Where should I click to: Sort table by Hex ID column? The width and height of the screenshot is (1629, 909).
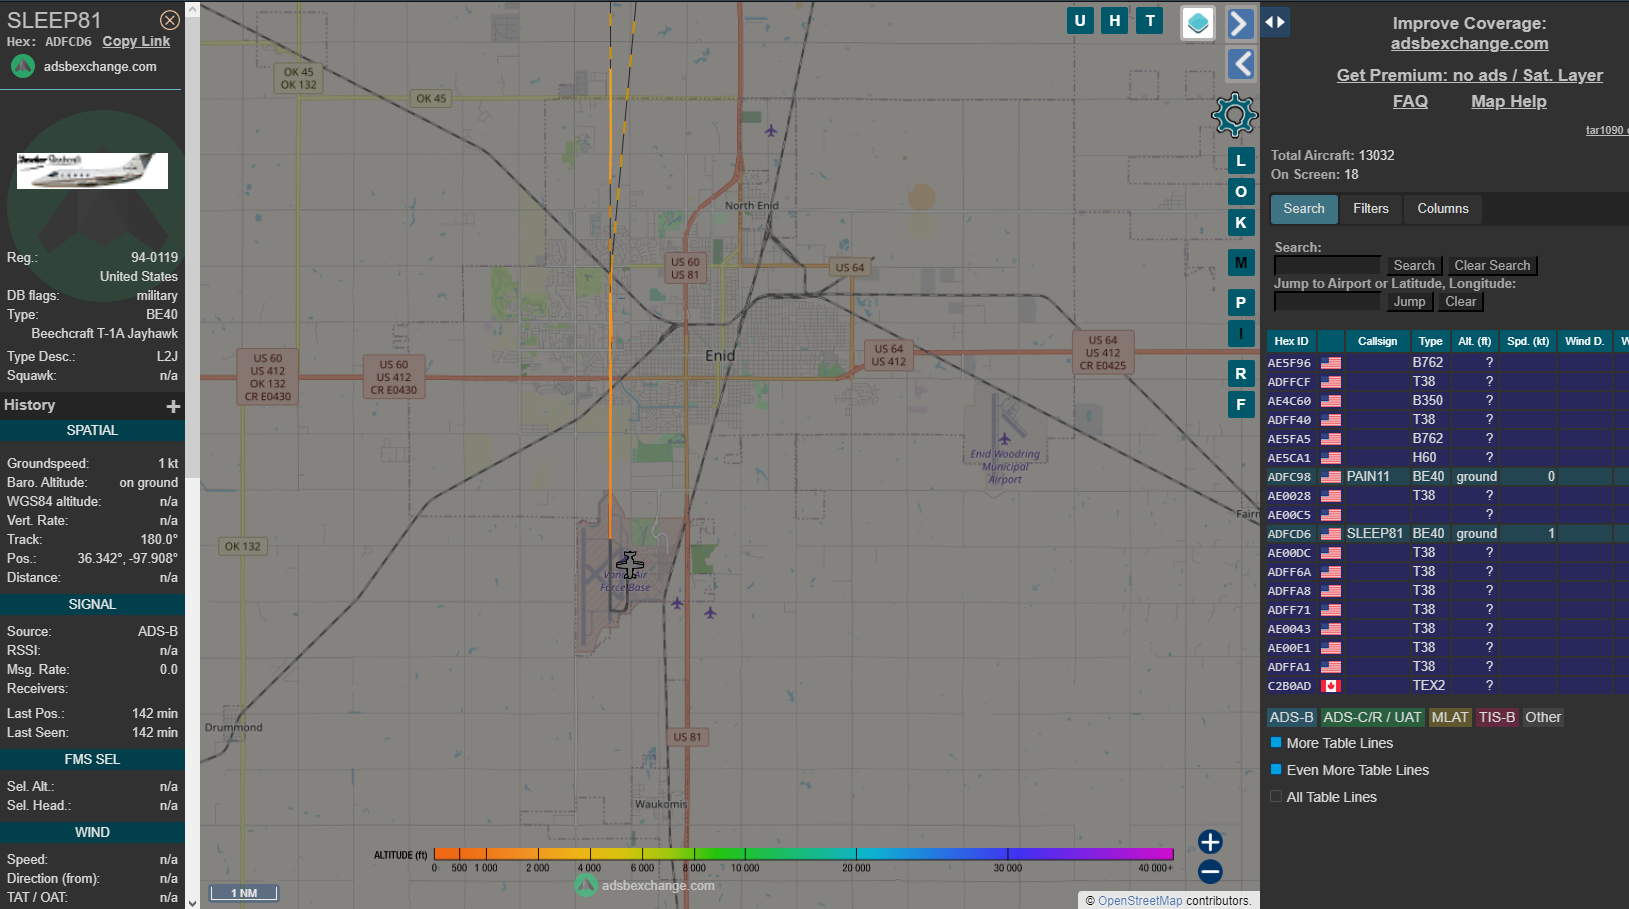point(1291,342)
